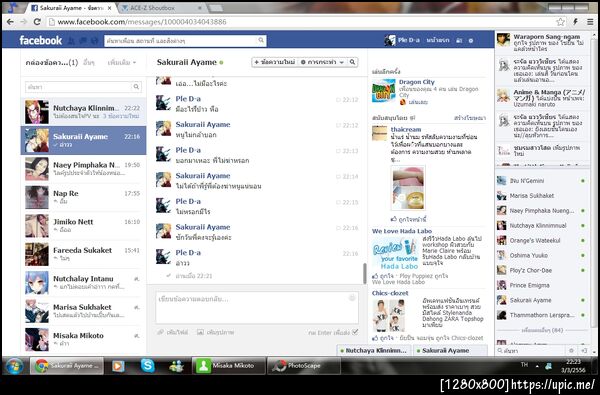Go back with browser back arrow
This screenshot has width=600, height=395.
(x=10, y=22)
